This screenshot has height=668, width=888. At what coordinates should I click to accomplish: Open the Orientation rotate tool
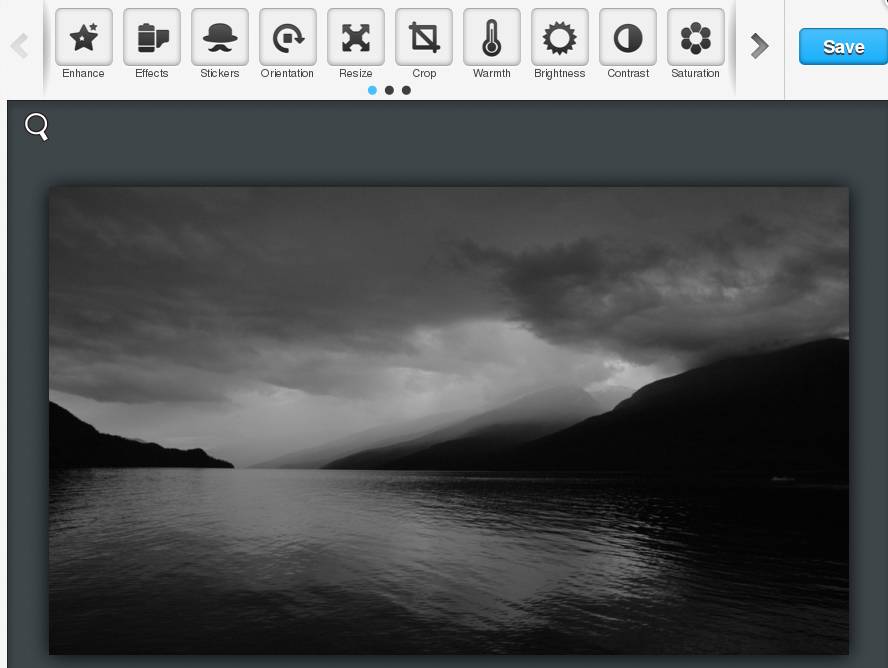pos(288,38)
